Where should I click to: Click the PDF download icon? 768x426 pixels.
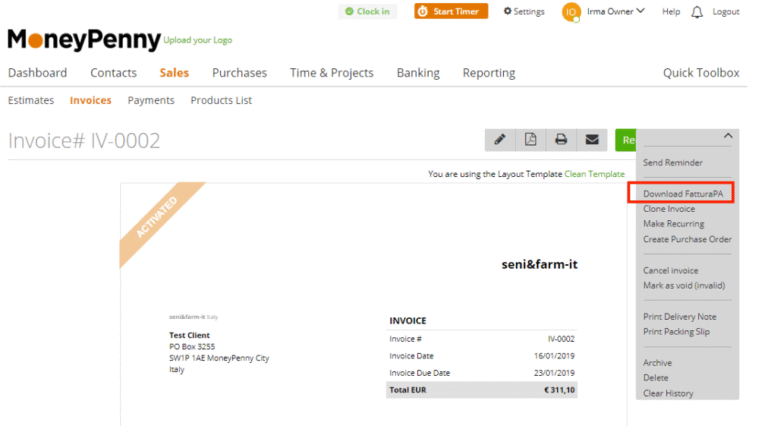click(x=531, y=140)
